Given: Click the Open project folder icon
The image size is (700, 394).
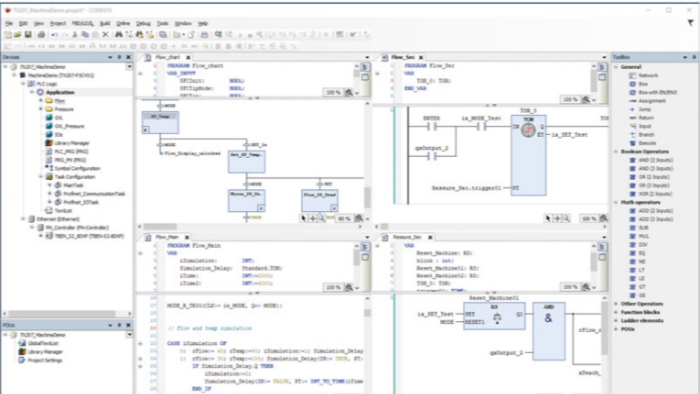Looking at the screenshot, I should tap(17, 34).
